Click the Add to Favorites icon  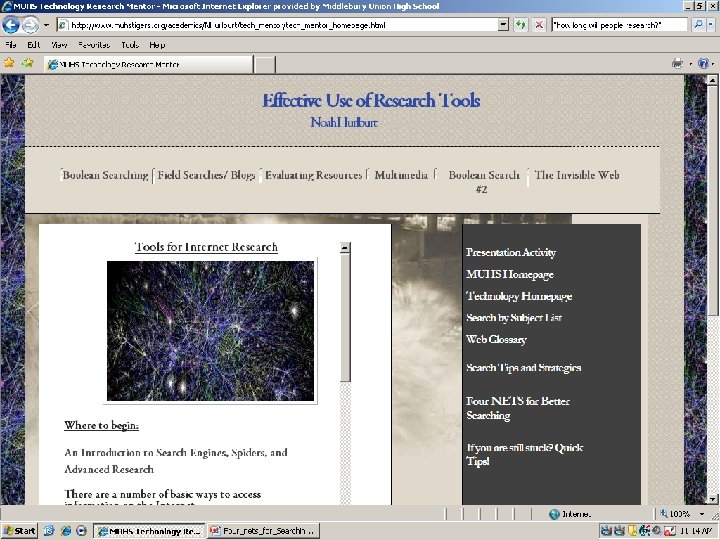[28, 63]
